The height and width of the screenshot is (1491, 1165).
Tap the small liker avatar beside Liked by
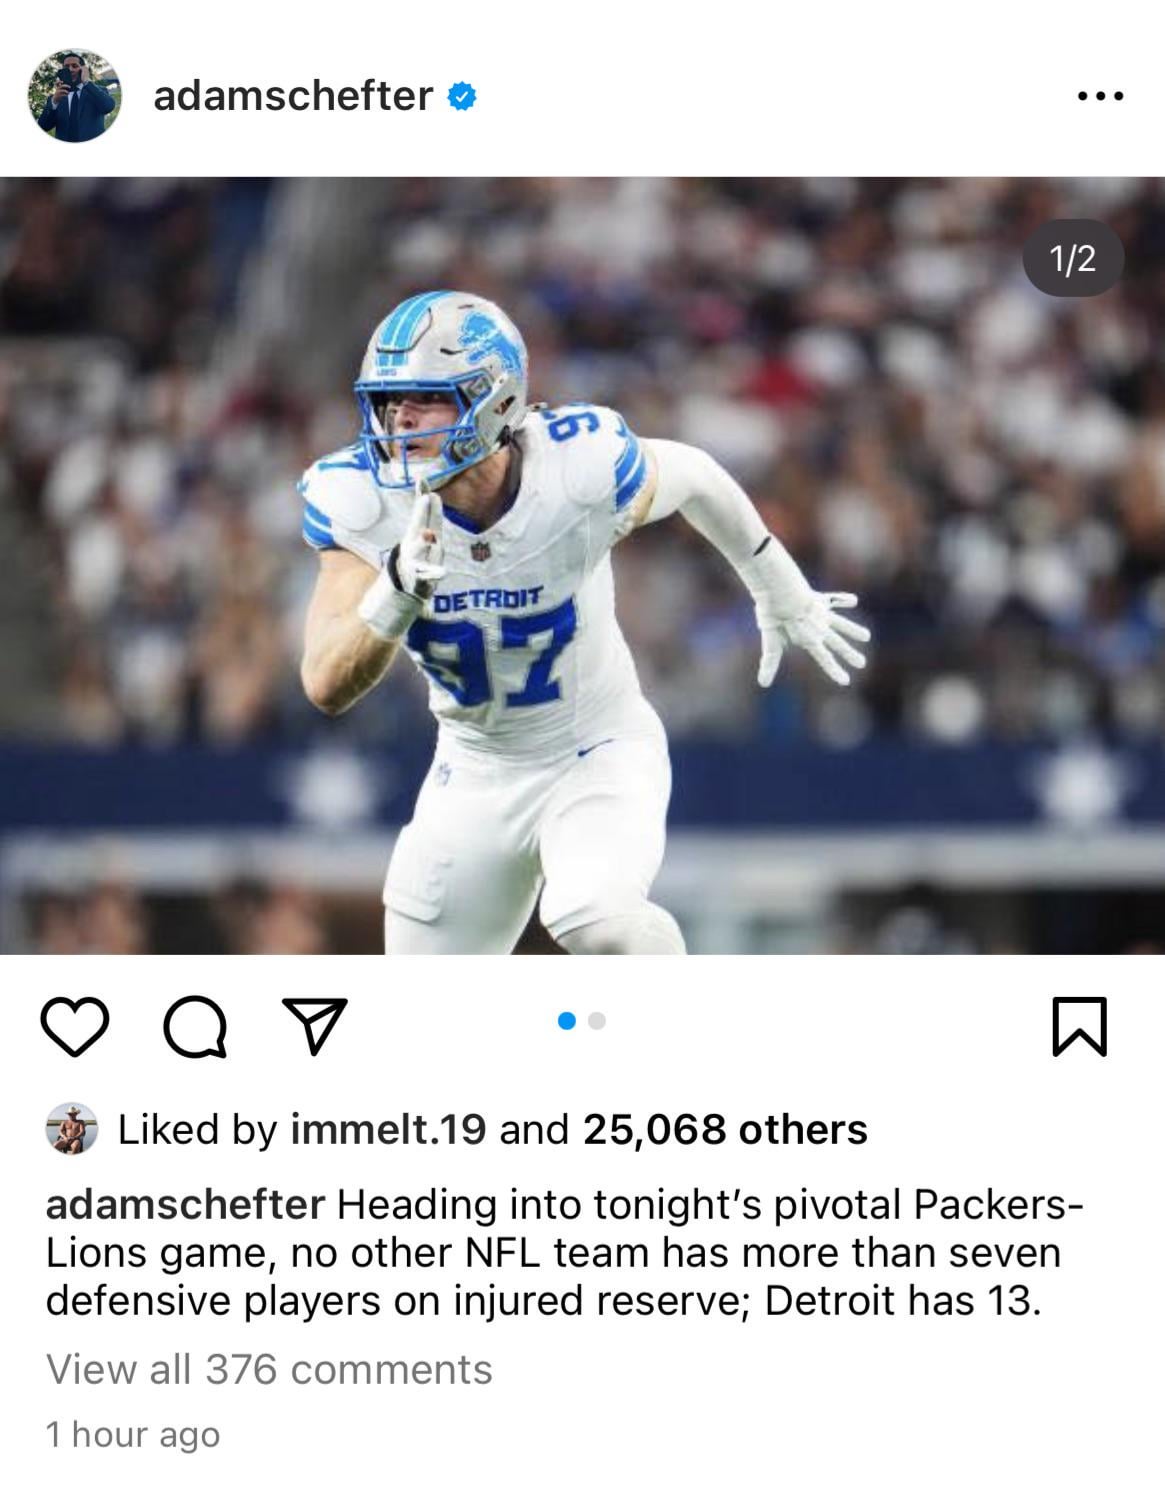click(x=72, y=1130)
